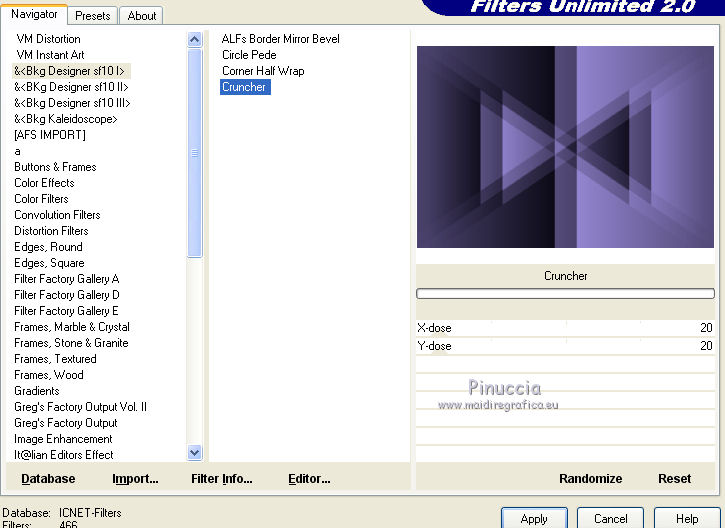Image resolution: width=725 pixels, height=528 pixels.
Task: Open the About tab
Action: 141,16
